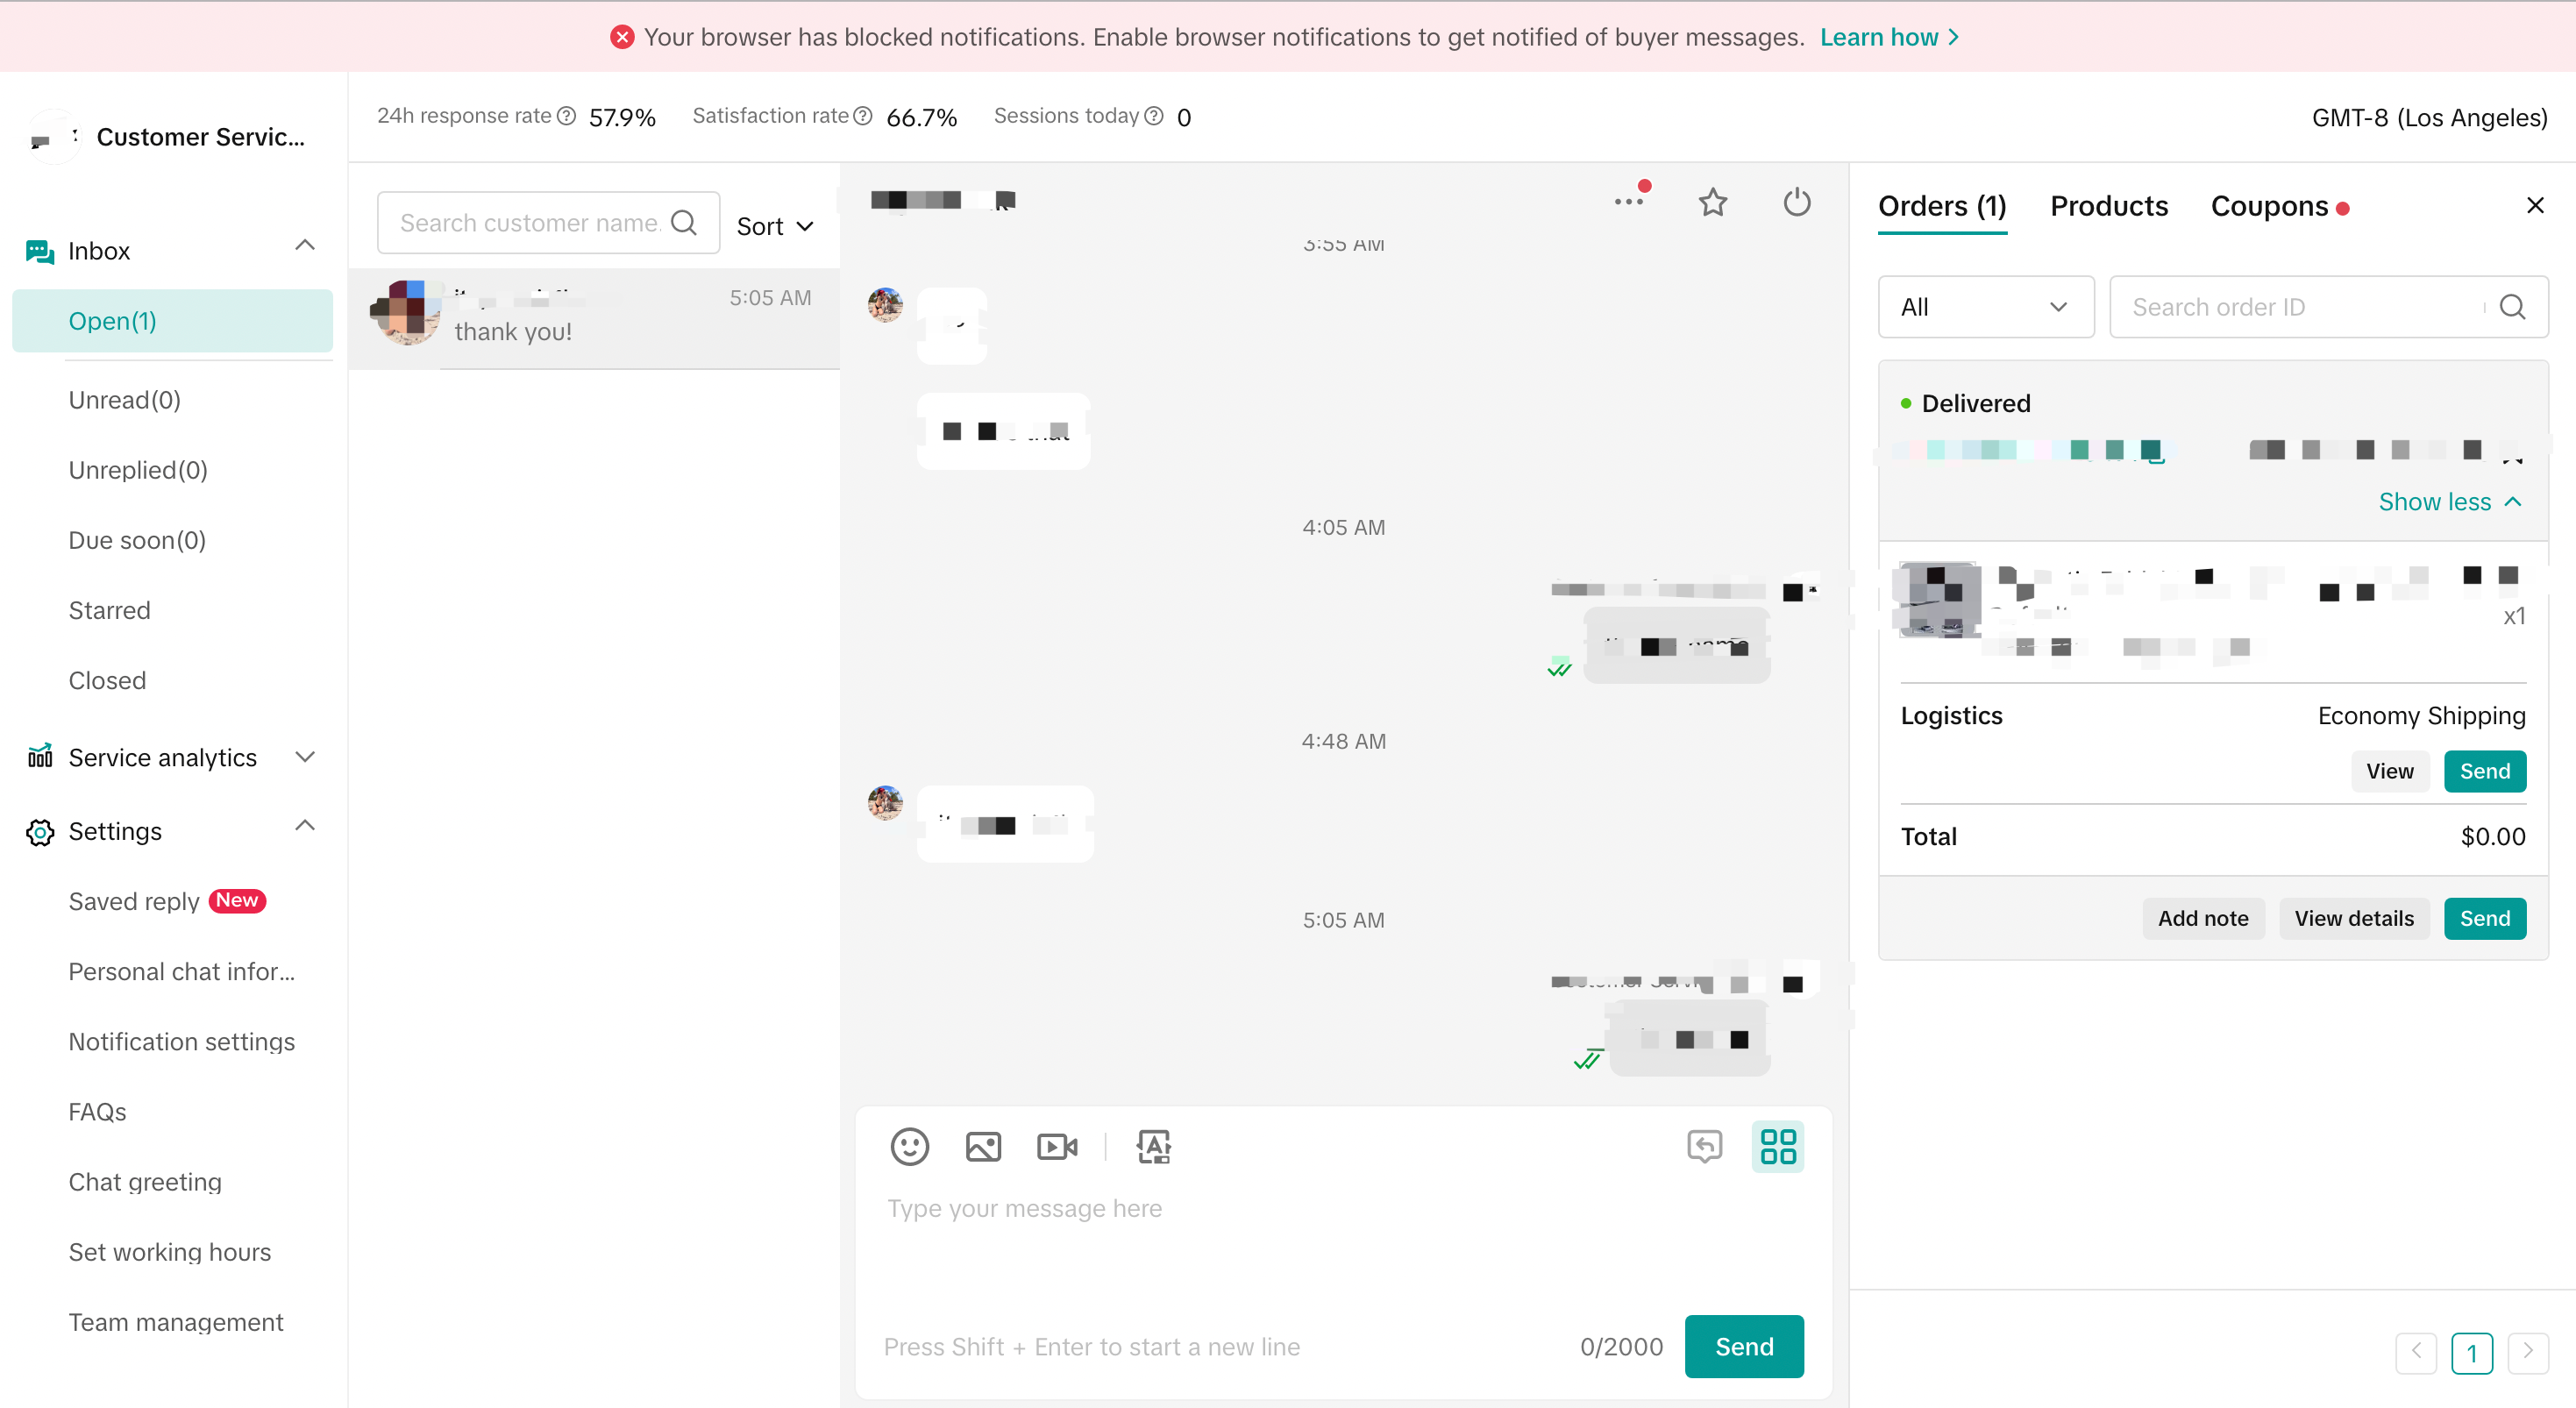This screenshot has width=2576, height=1408.
Task: Open the three-dots more options menu
Action: click(x=1628, y=203)
